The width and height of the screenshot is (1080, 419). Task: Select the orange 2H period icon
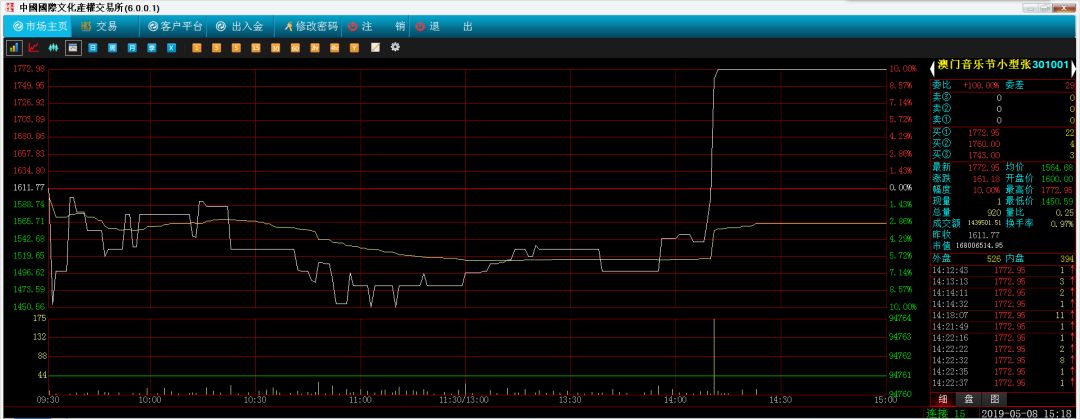315,48
